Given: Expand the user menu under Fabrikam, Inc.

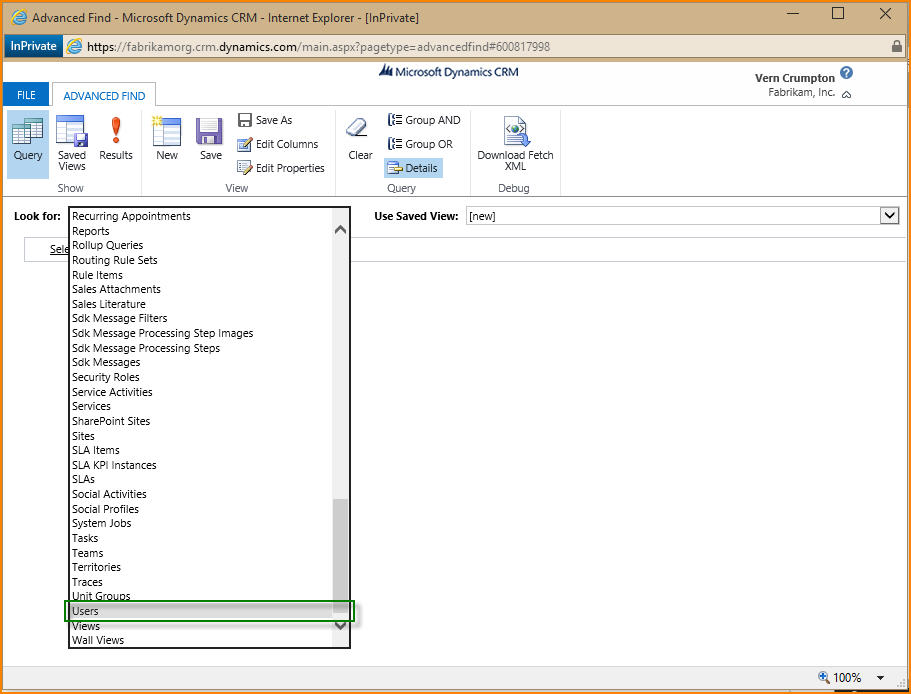Looking at the screenshot, I should pos(847,94).
